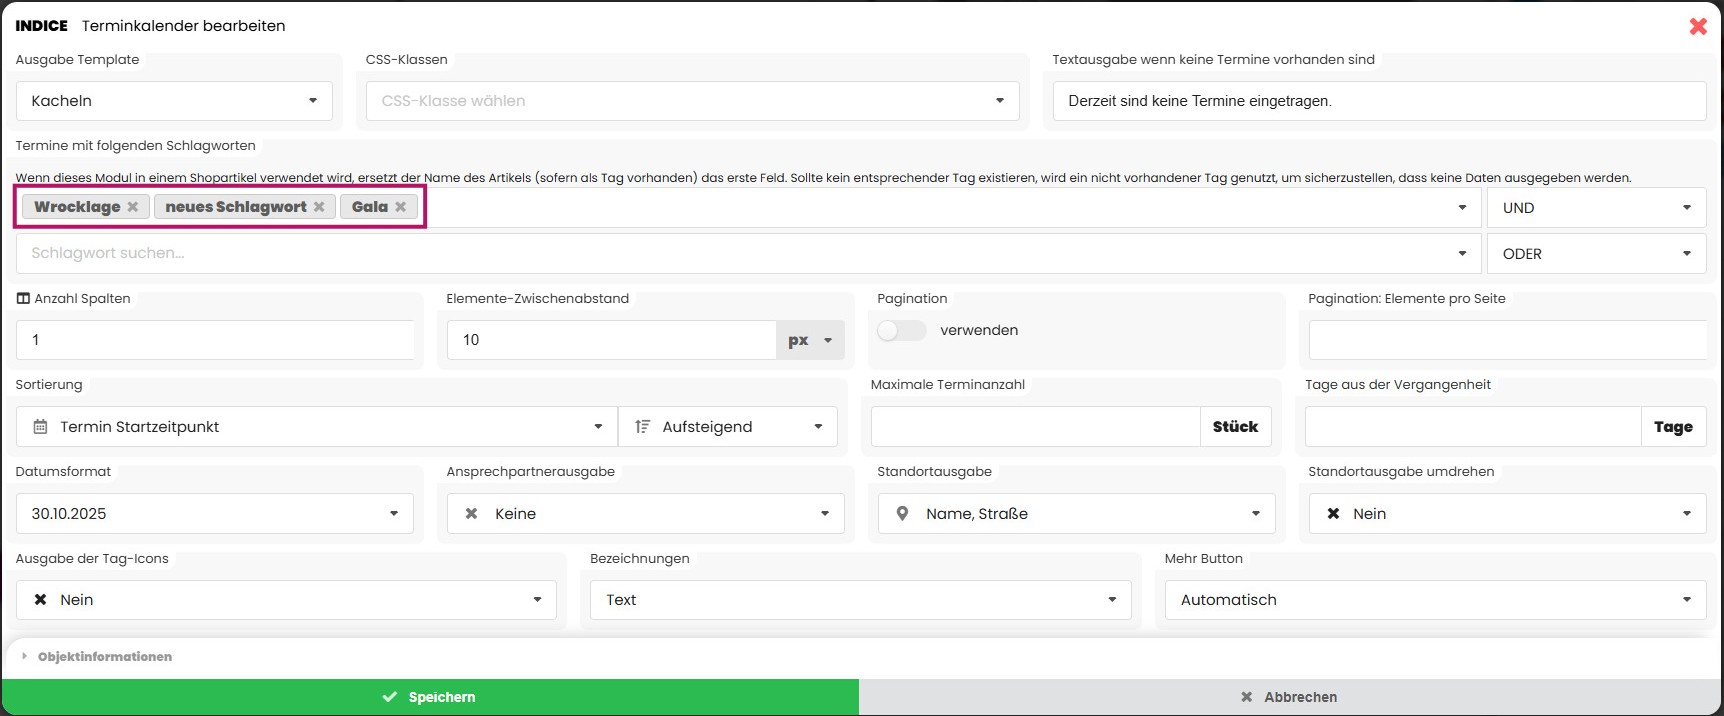The height and width of the screenshot is (716, 1724).
Task: Click the location pin icon in Standortausgabe
Action: point(902,514)
